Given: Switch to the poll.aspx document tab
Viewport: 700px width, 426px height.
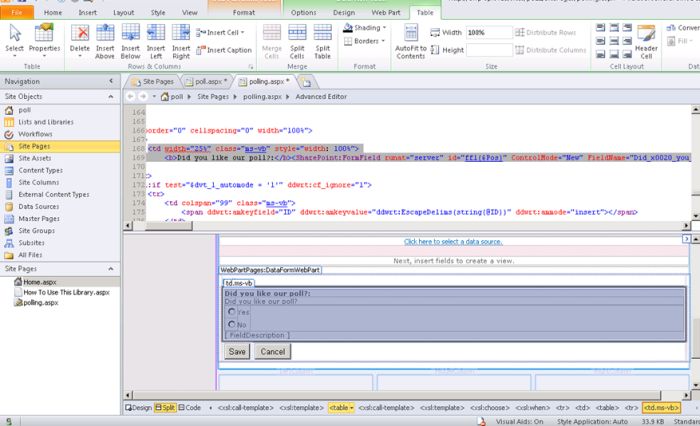Looking at the screenshot, I should tap(209, 80).
